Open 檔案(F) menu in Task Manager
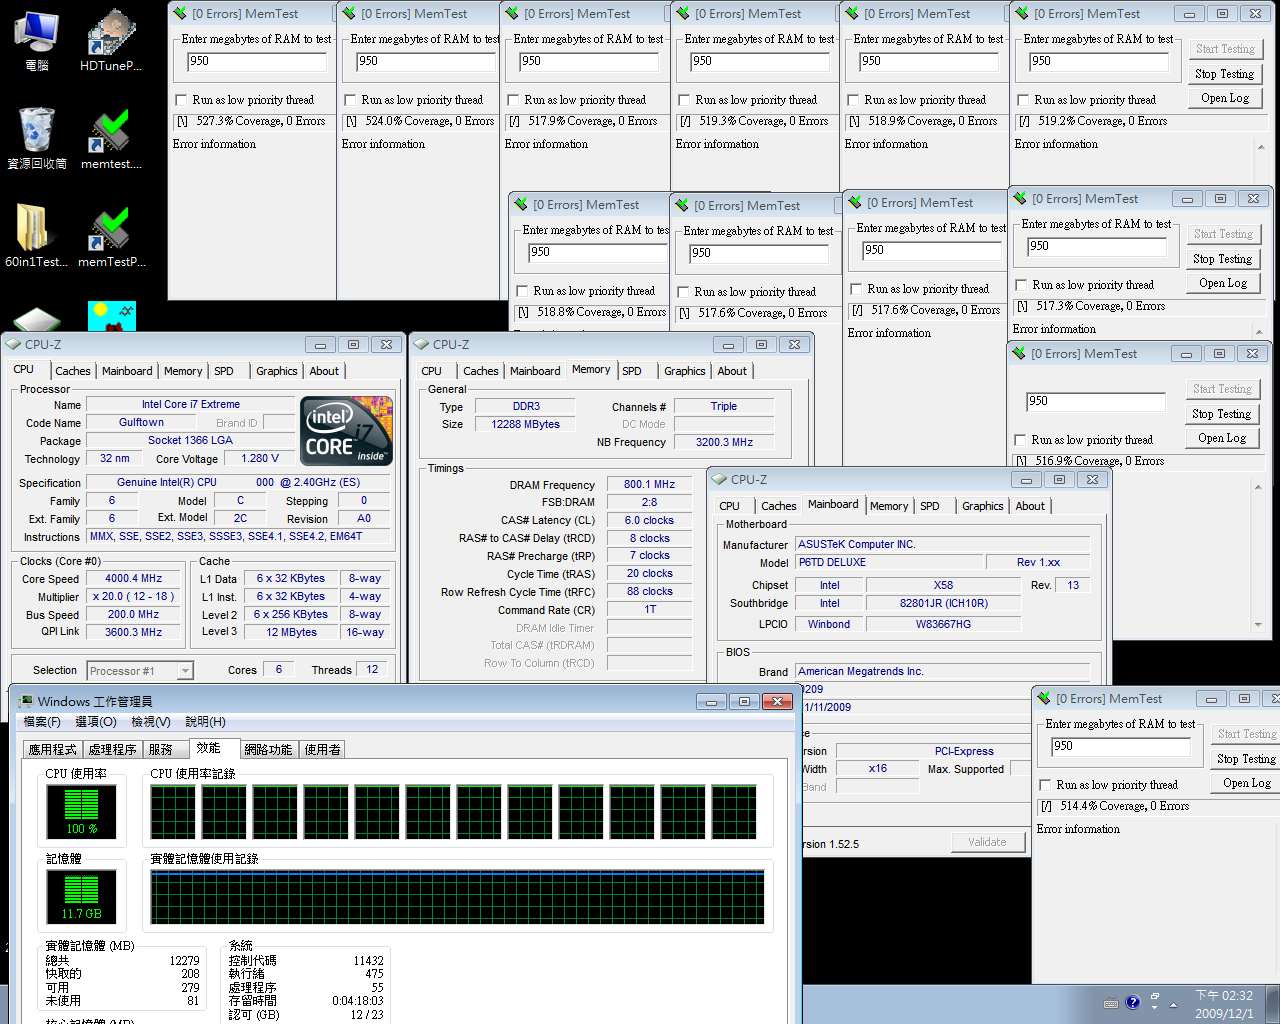This screenshot has height=1024, width=1280. 42,721
